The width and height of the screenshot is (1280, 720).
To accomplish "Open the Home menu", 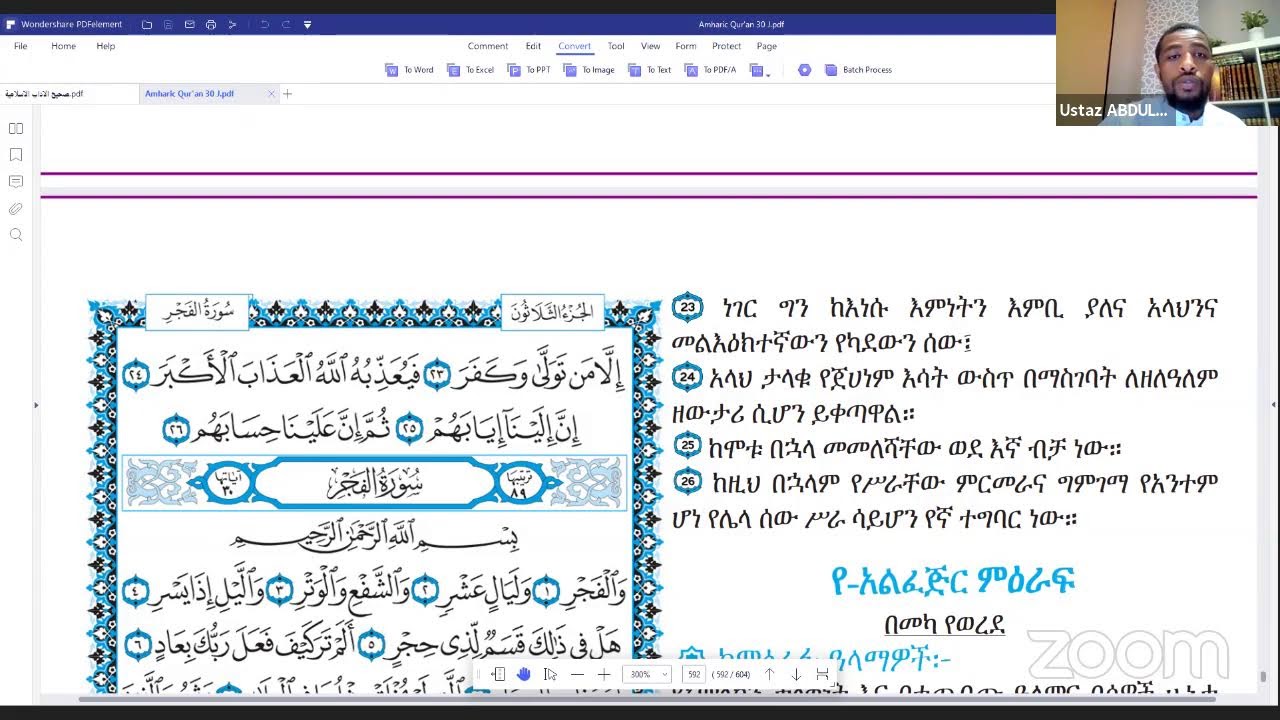I will [x=63, y=46].
